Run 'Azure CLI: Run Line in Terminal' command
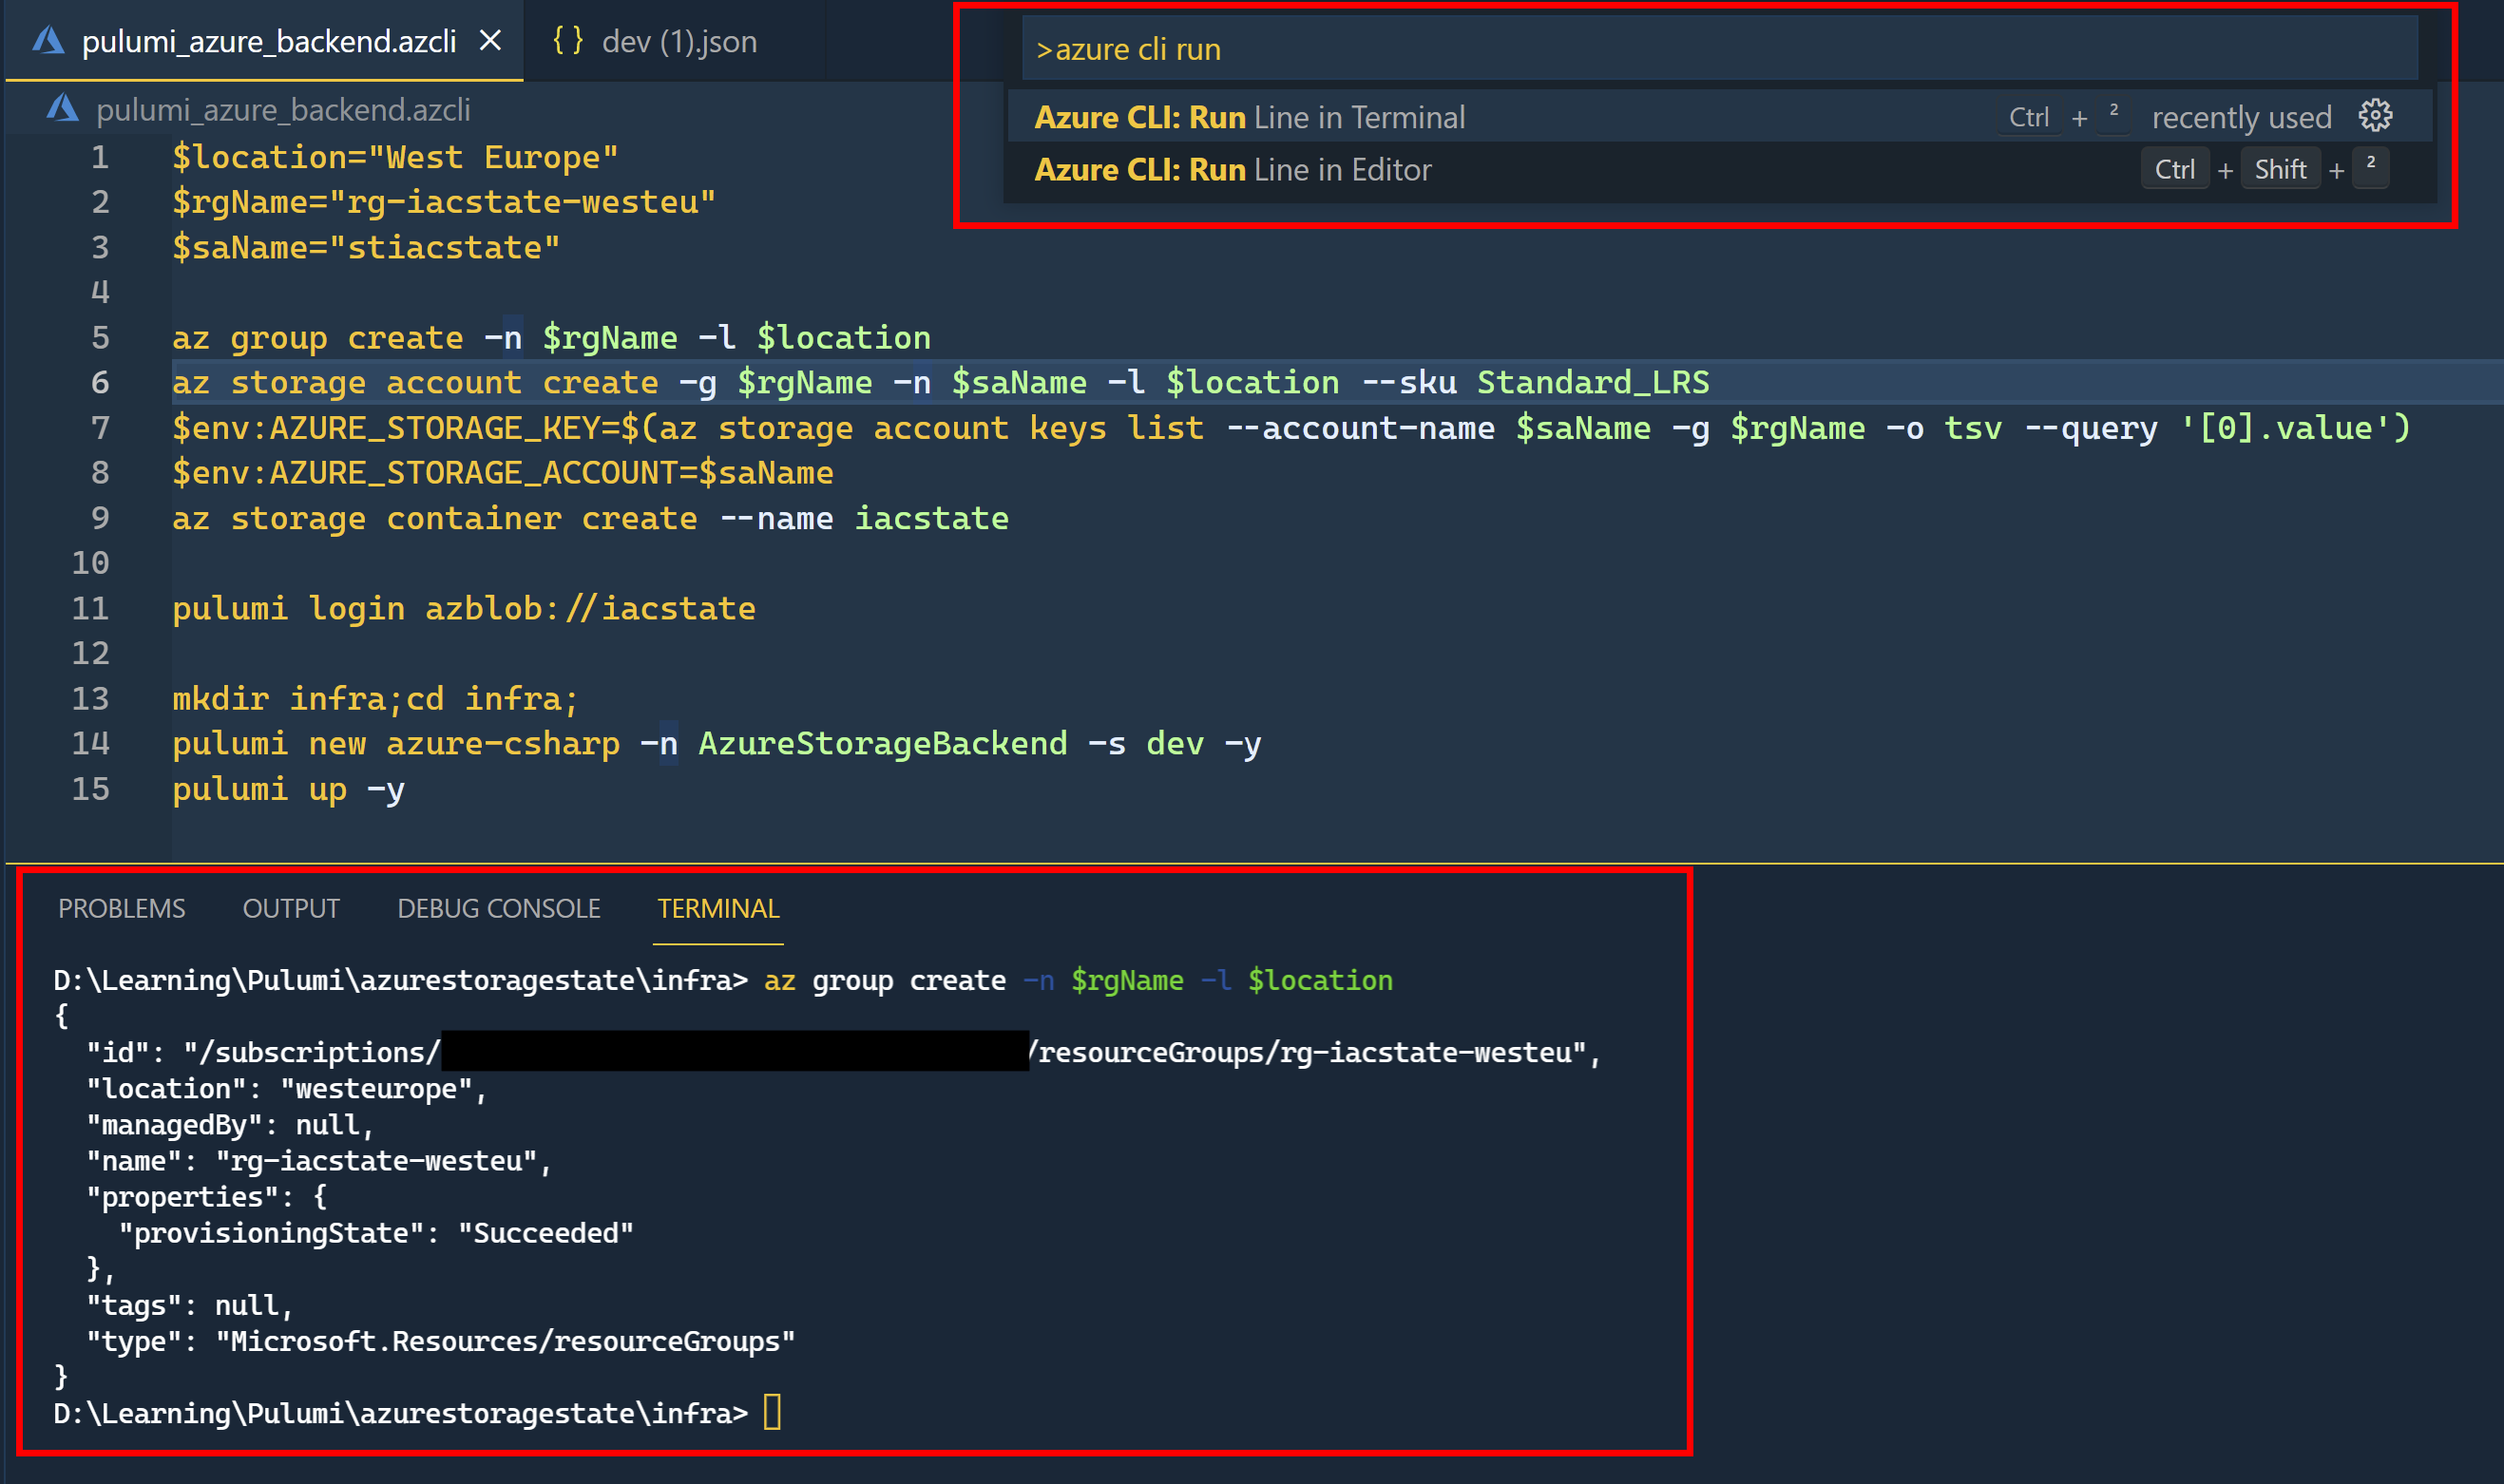Image resolution: width=2504 pixels, height=1484 pixels. [1250, 116]
